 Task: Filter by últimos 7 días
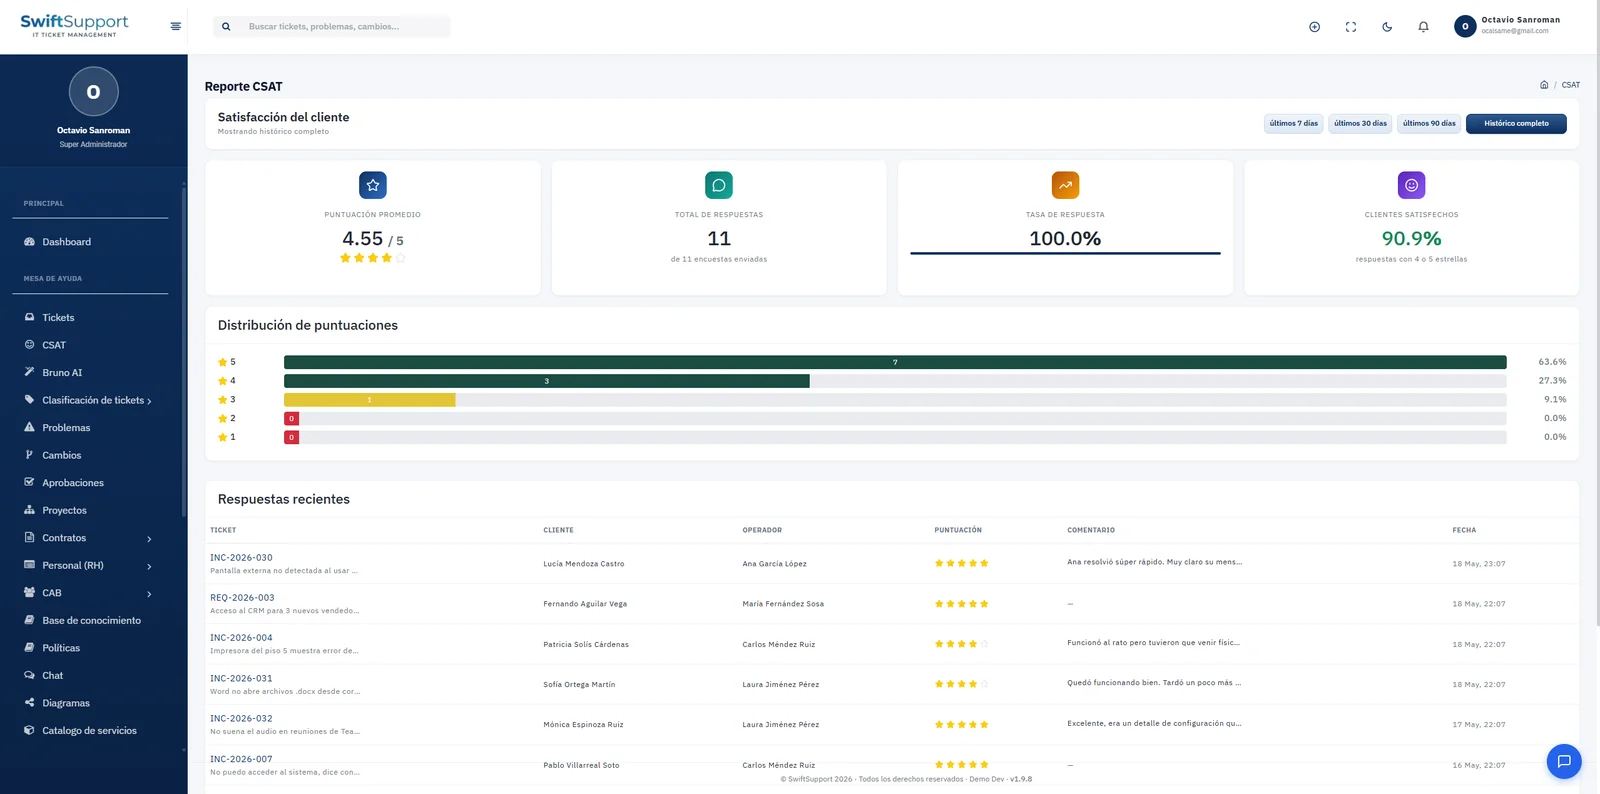coord(1293,124)
